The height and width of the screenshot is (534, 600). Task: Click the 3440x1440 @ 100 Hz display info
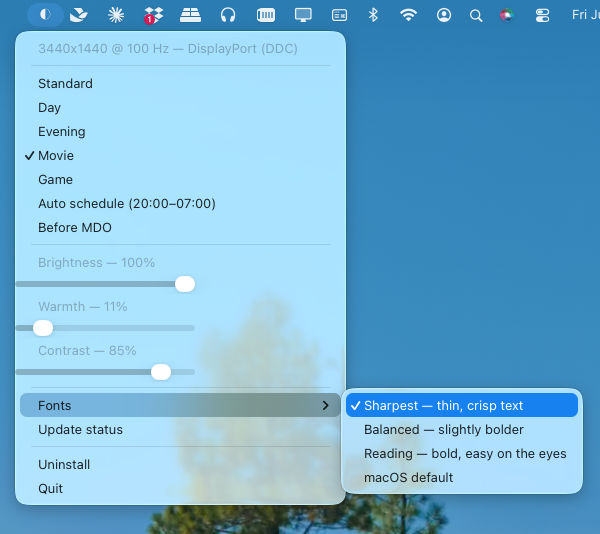click(x=168, y=49)
